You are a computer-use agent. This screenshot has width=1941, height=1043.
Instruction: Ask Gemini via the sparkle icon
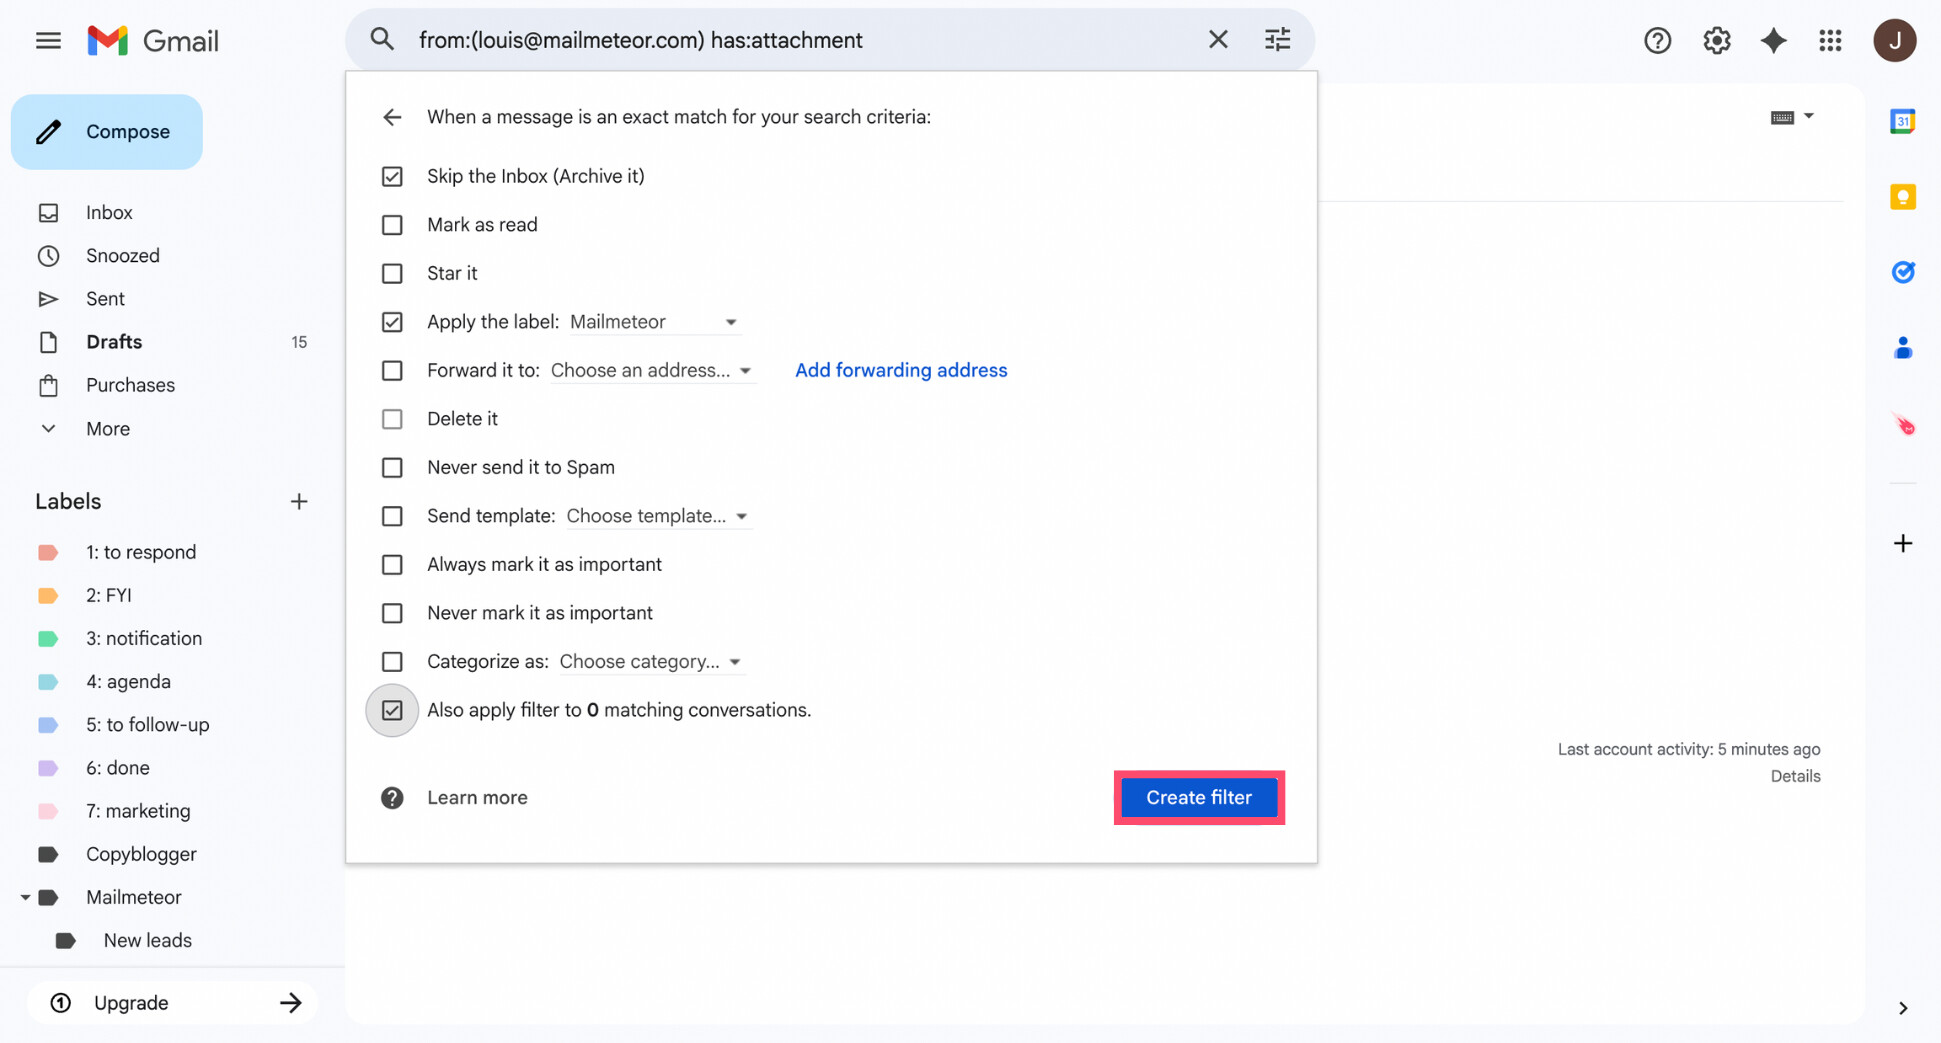[1773, 40]
